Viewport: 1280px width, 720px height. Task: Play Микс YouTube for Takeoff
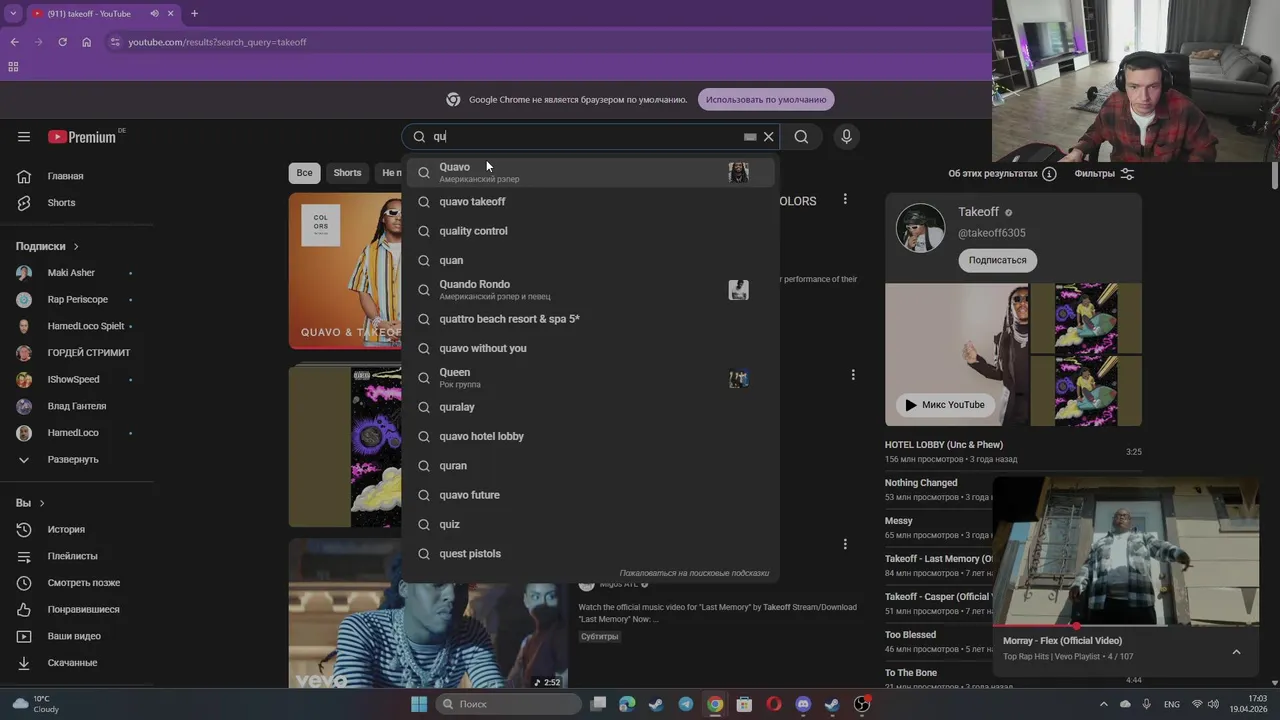pyautogui.click(x=945, y=405)
